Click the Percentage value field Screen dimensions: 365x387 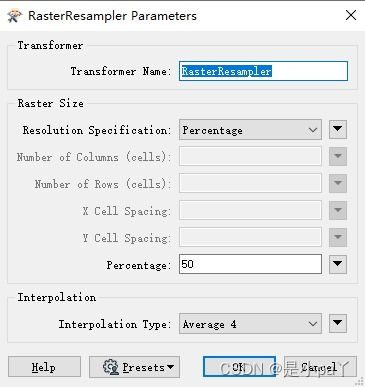tap(250, 264)
